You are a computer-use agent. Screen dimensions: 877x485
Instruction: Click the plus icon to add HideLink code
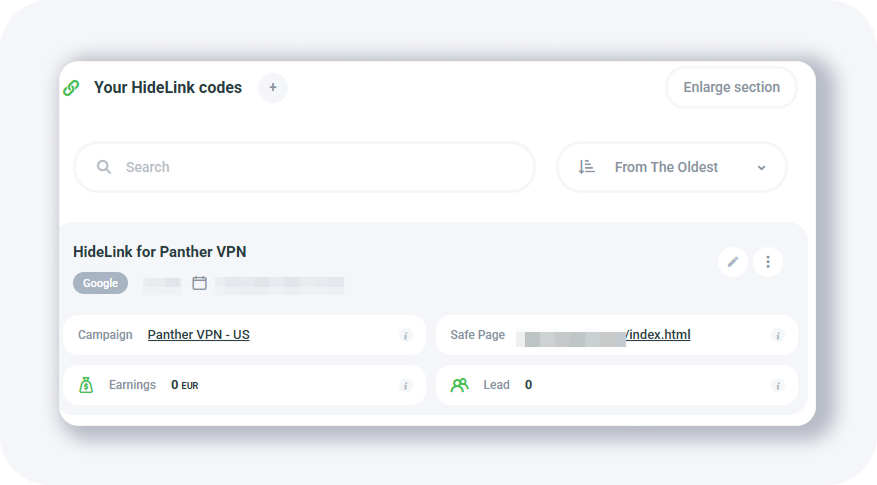click(273, 88)
